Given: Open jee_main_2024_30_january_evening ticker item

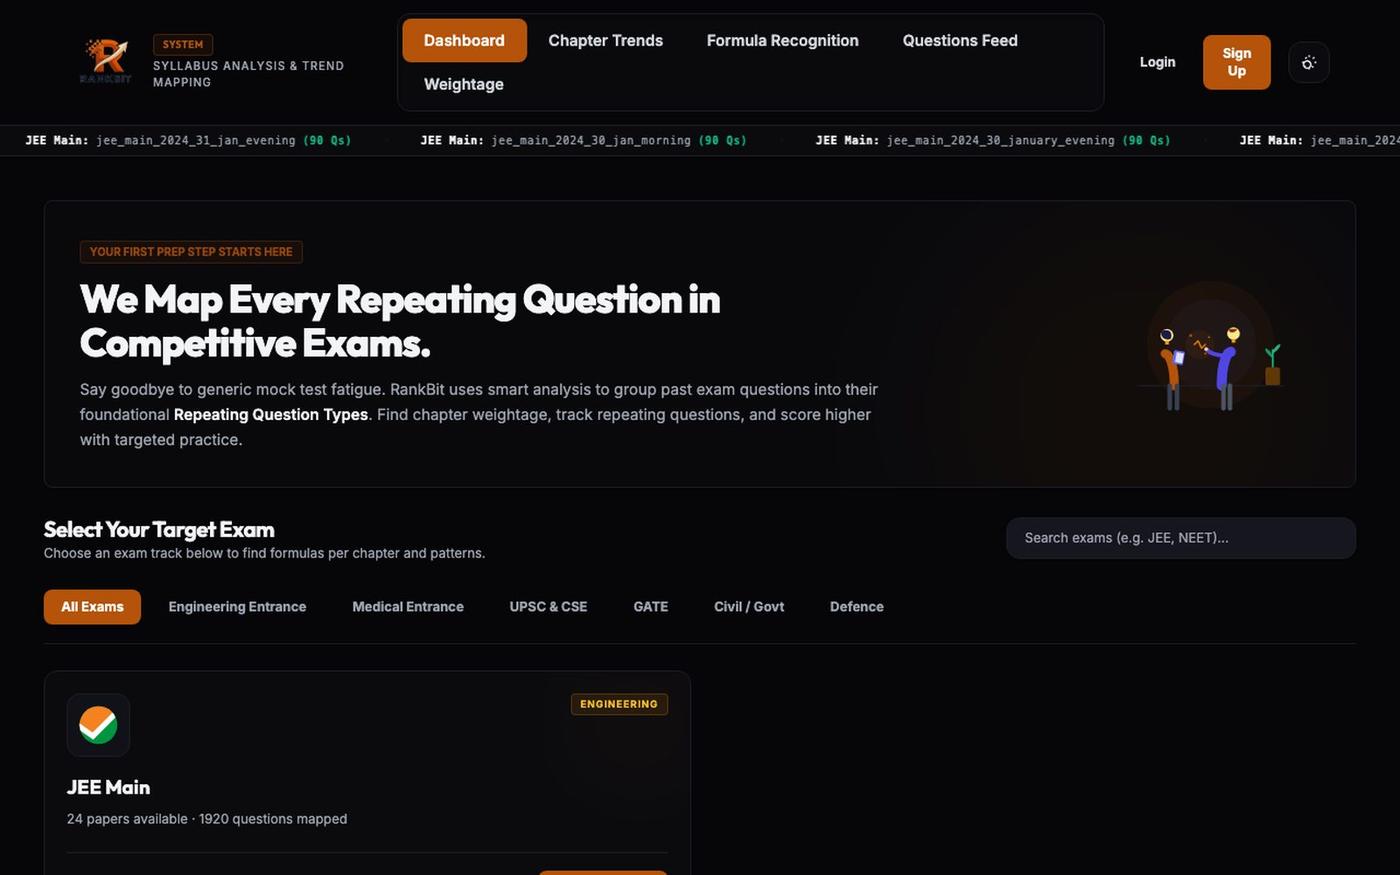Looking at the screenshot, I should [x=993, y=140].
